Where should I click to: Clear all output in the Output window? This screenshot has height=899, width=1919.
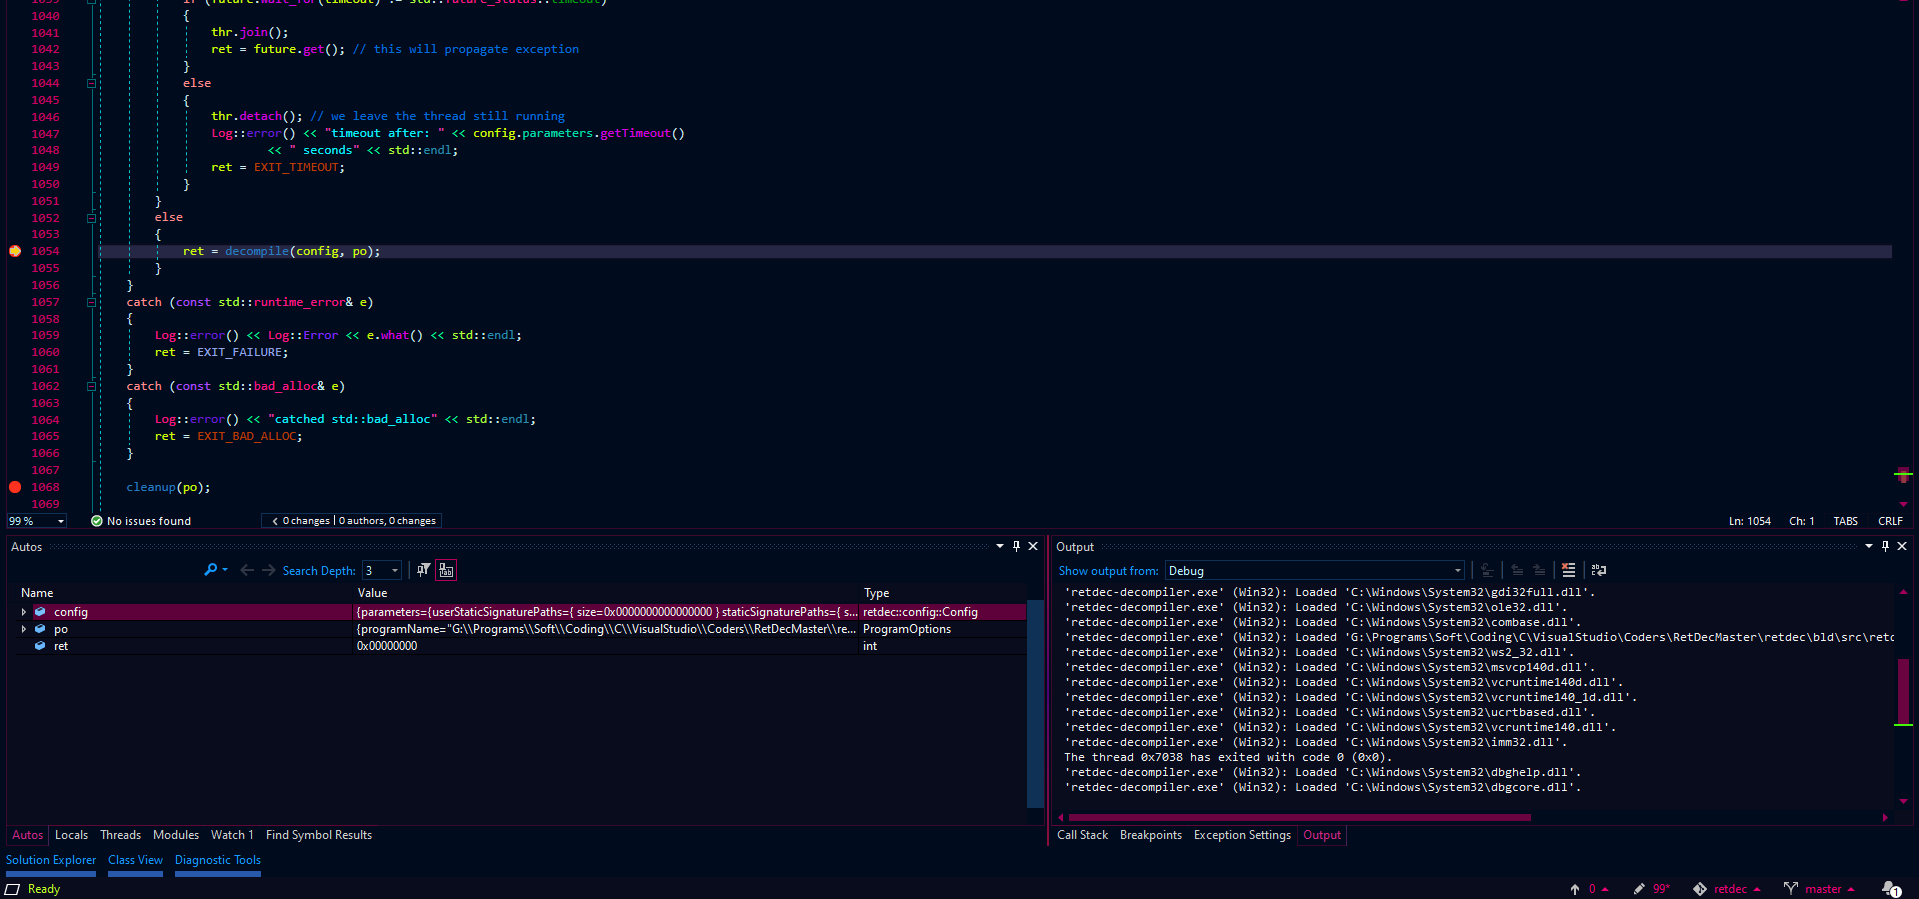coord(1568,570)
